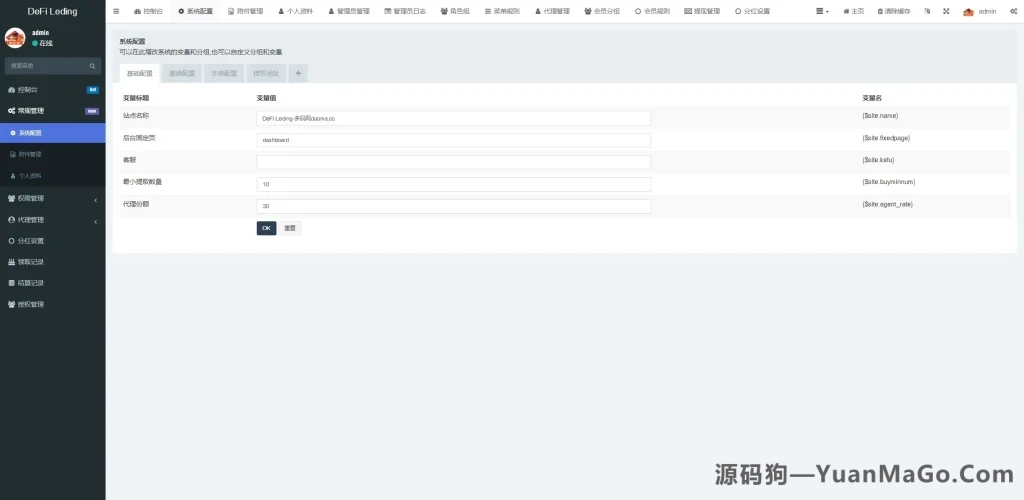Switch to 提现管理 top tab
This screenshot has height=500, width=1024.
pos(702,11)
